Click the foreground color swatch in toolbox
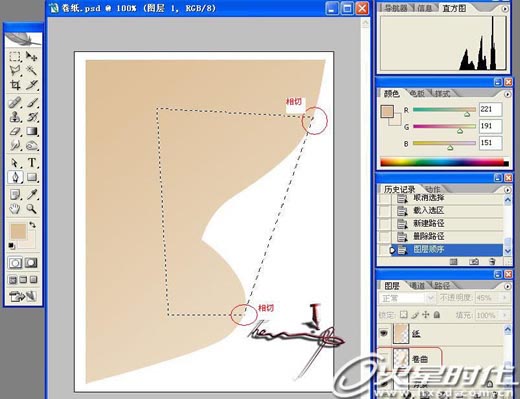Screen dimensions: 520x399 coord(18,231)
